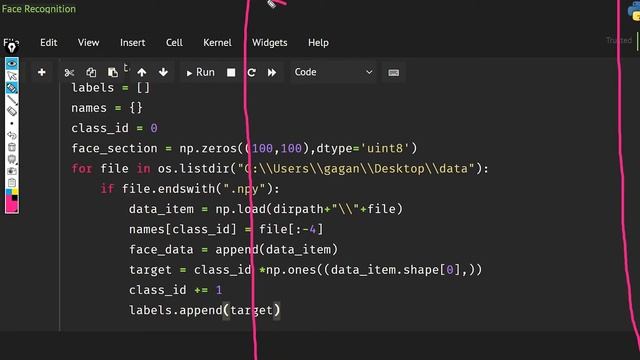Click the 'class_id = 0' code line
This screenshot has width=640, height=360.
click(x=114, y=128)
